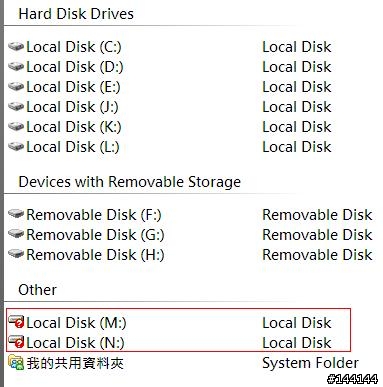Click the Removable Disk (F:) drive icon
The width and height of the screenshot is (383, 387).
click(x=16, y=213)
